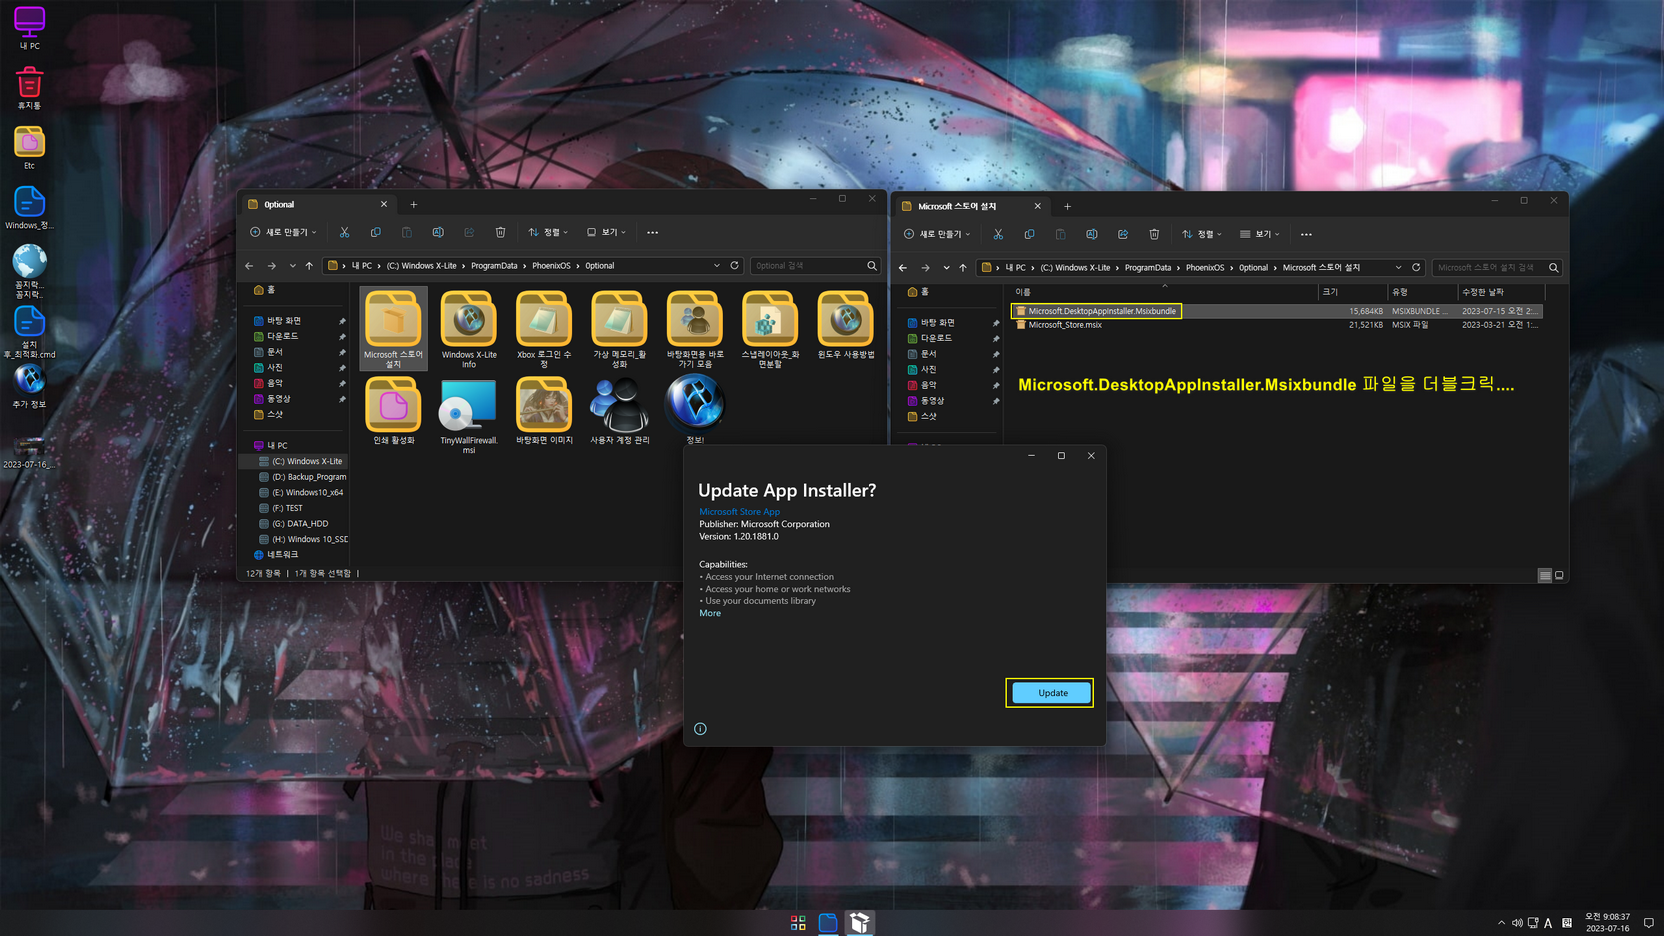Click the Update button
Image resolution: width=1664 pixels, height=936 pixels.
click(1052, 693)
